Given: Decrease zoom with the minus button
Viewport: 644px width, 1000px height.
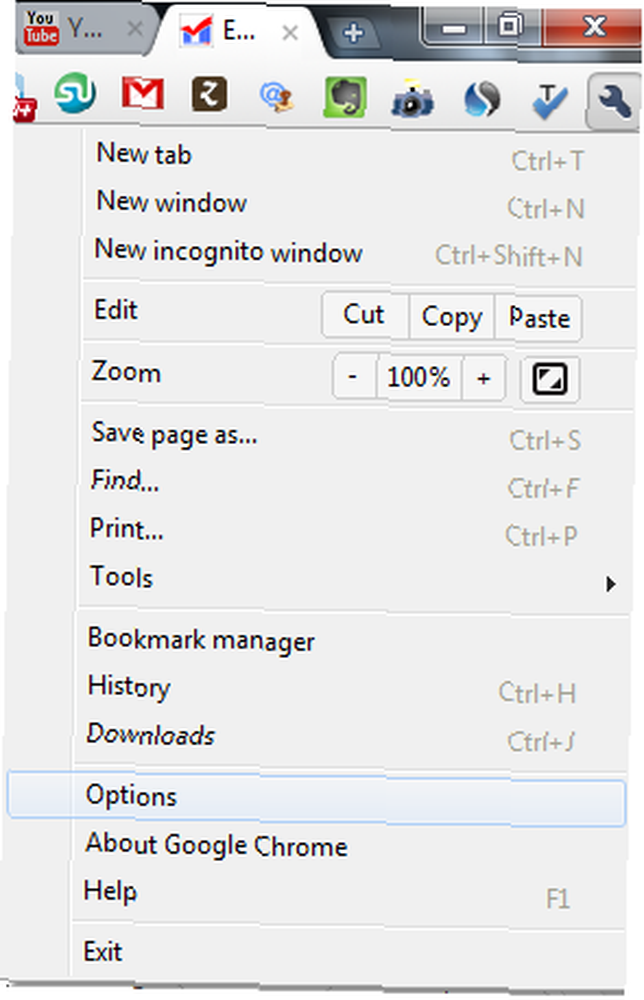Looking at the screenshot, I should pyautogui.click(x=354, y=378).
